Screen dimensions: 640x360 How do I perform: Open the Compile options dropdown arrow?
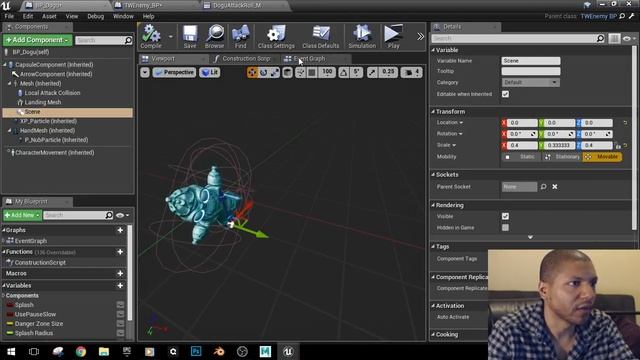click(x=171, y=36)
